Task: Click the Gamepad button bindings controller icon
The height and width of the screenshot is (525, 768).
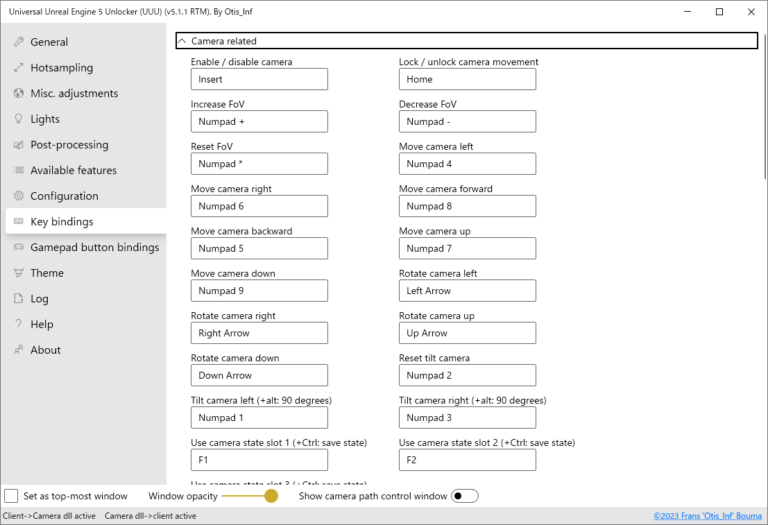Action: click(18, 247)
